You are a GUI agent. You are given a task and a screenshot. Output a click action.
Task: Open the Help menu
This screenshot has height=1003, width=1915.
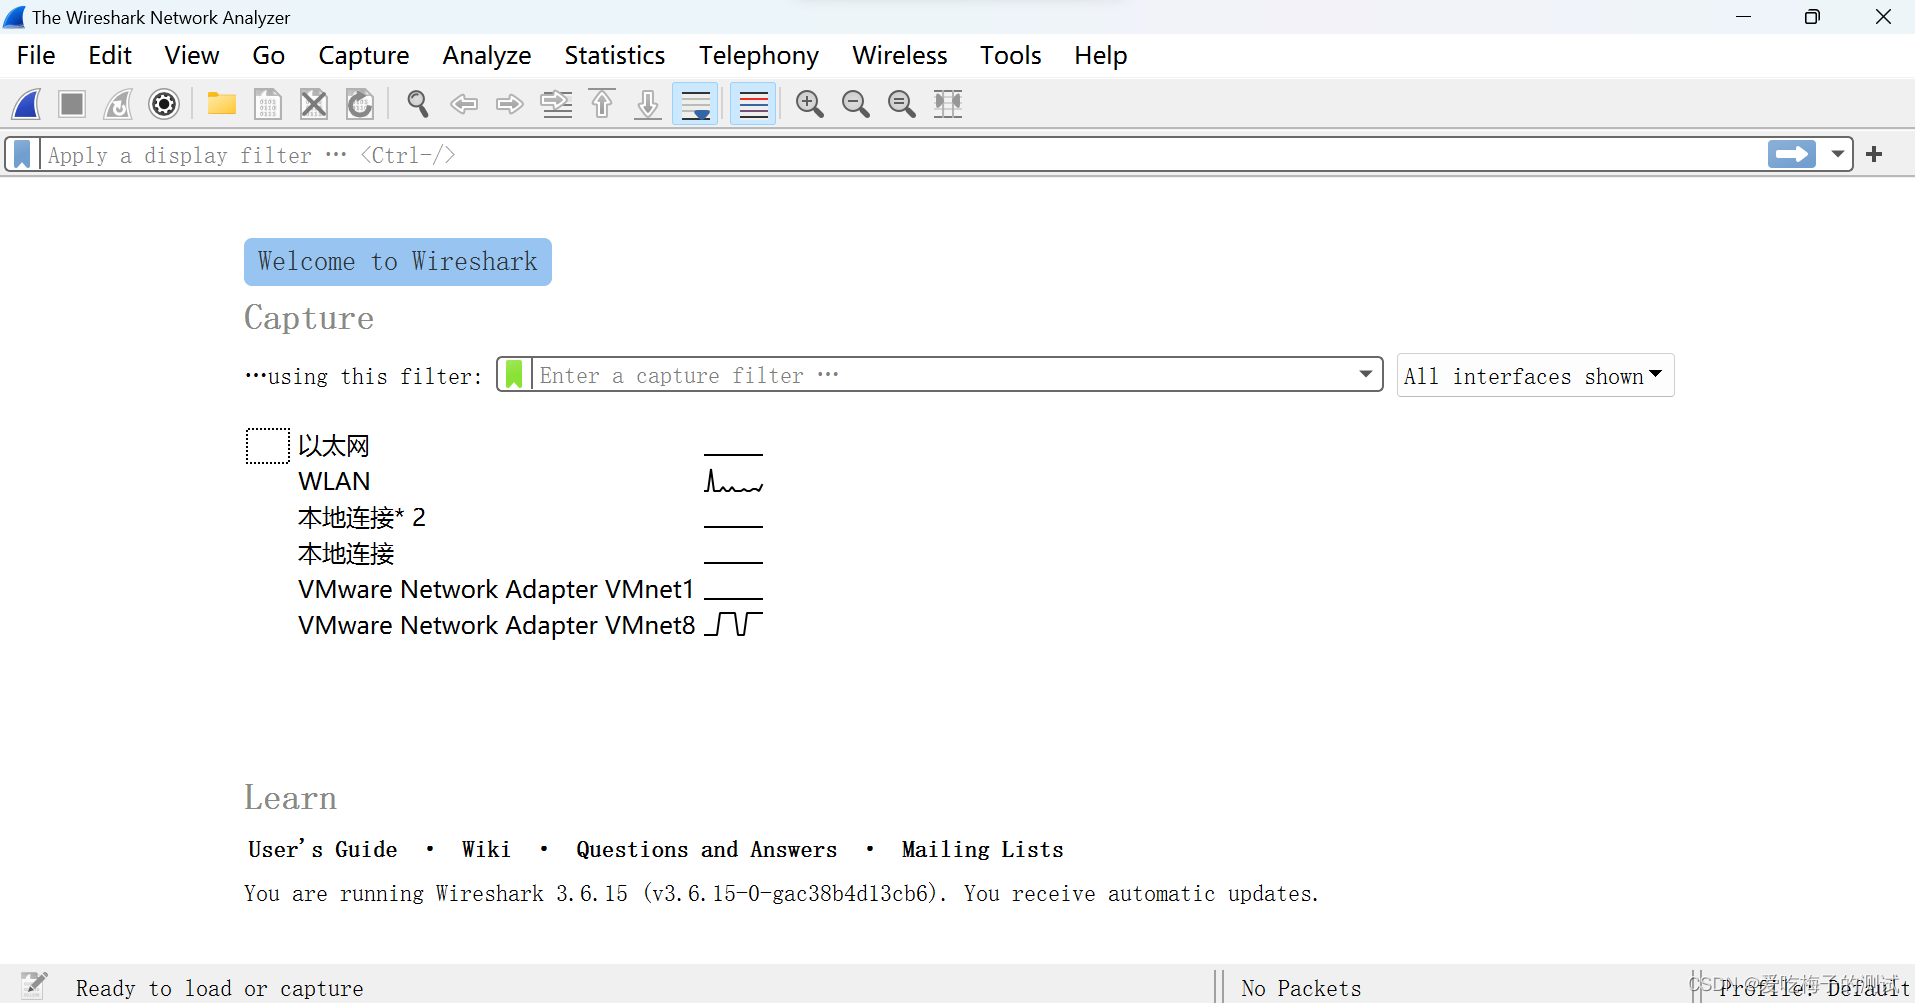click(x=1101, y=55)
